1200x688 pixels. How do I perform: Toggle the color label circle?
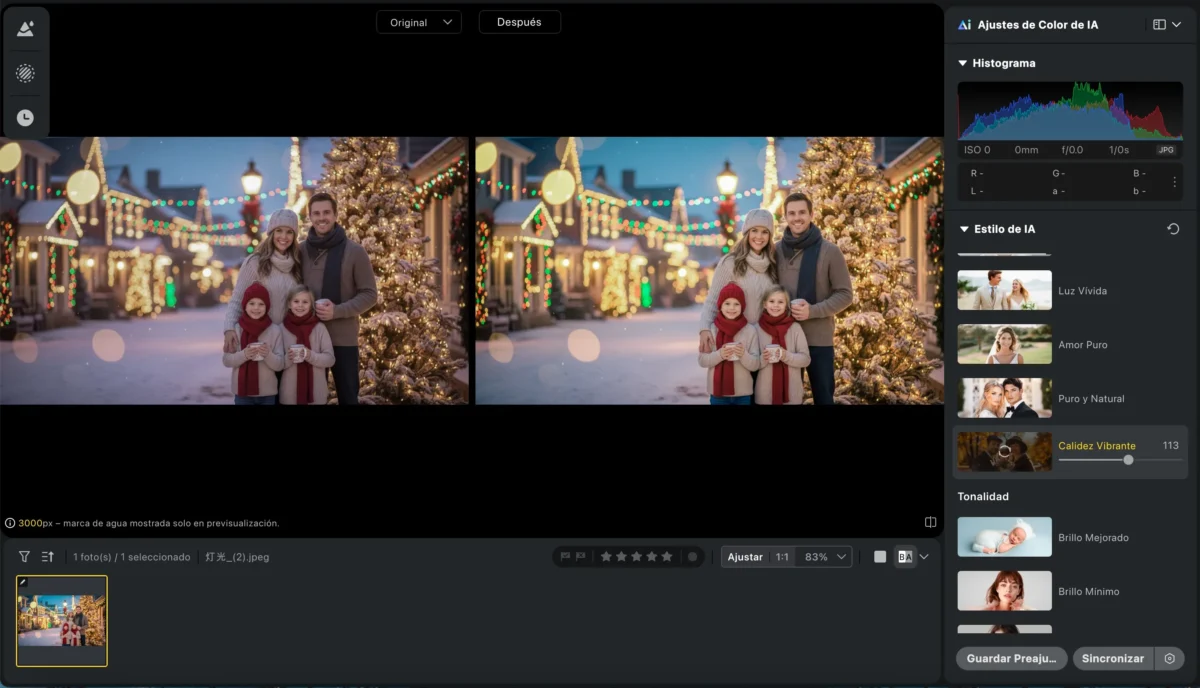click(692, 557)
